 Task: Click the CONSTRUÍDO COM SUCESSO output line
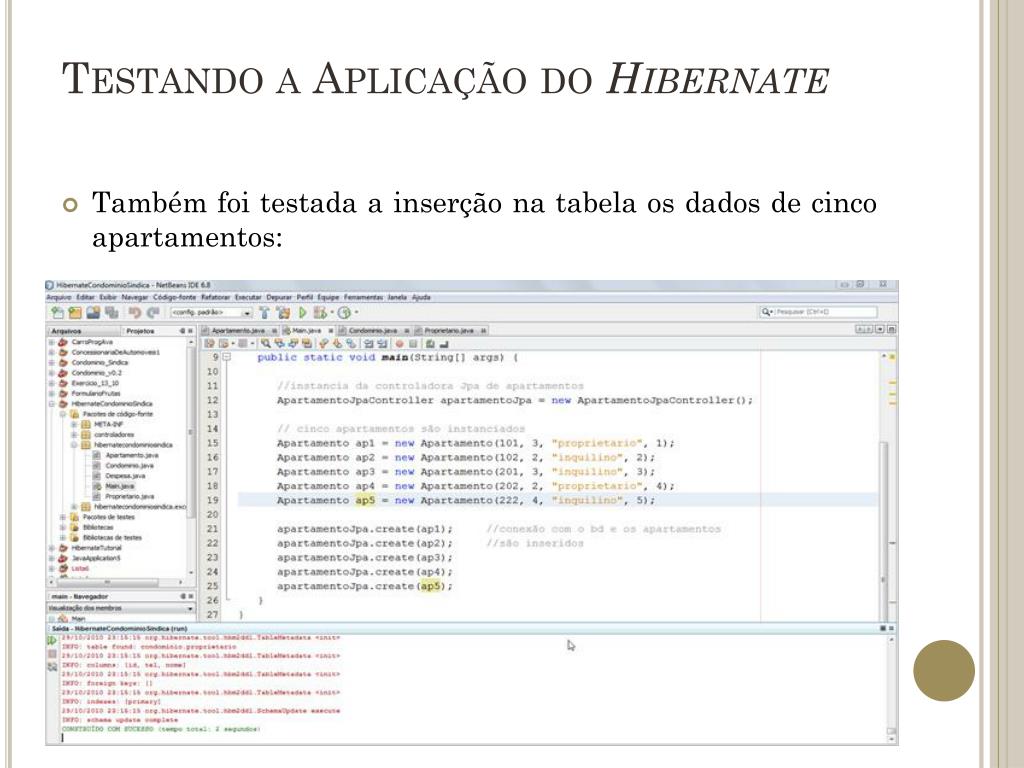pos(161,729)
